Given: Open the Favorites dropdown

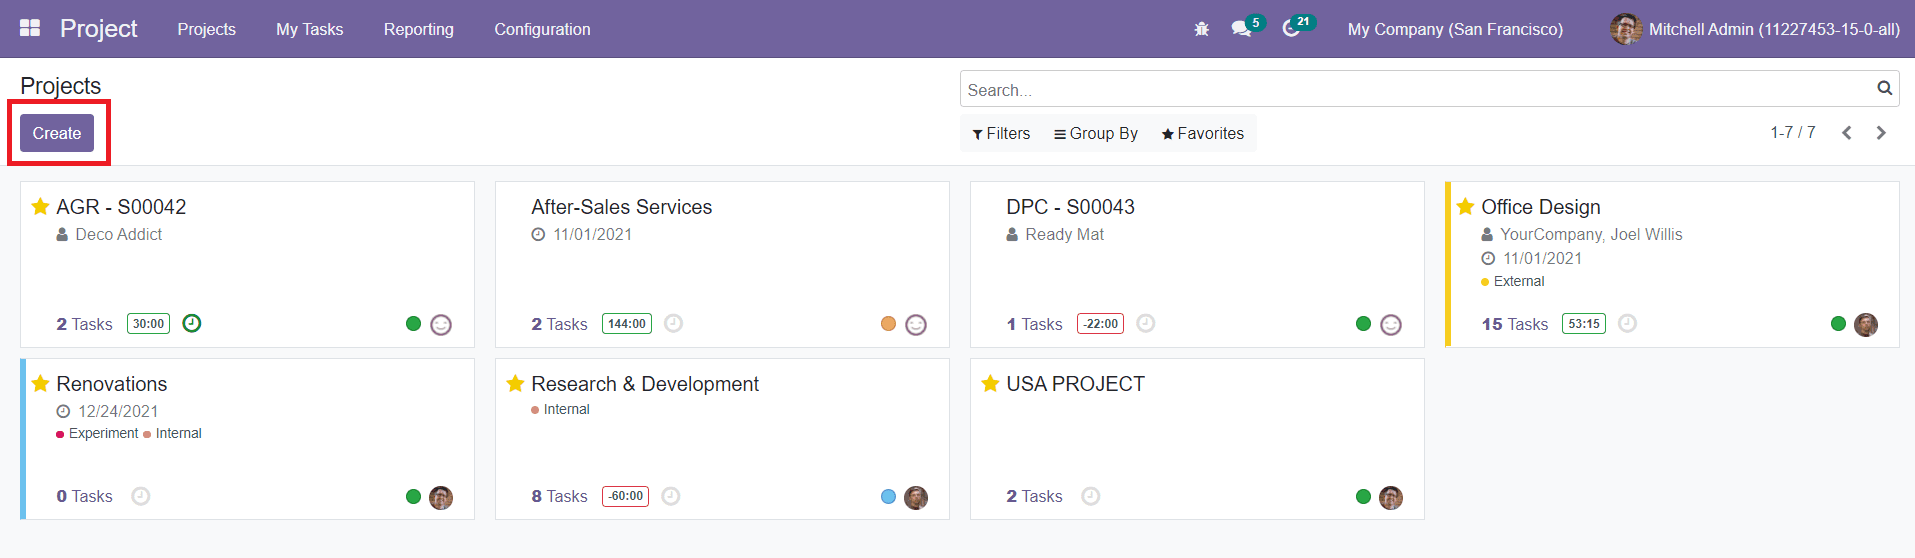Looking at the screenshot, I should pyautogui.click(x=1203, y=134).
